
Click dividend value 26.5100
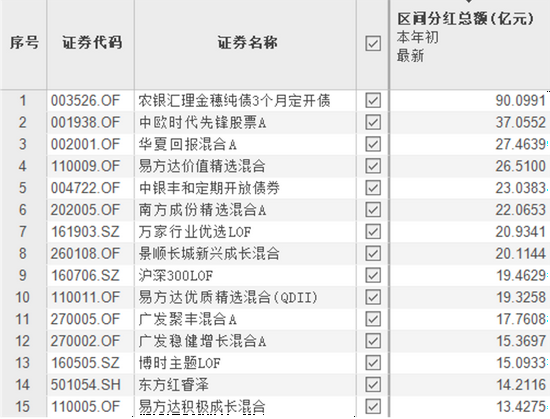(x=521, y=166)
